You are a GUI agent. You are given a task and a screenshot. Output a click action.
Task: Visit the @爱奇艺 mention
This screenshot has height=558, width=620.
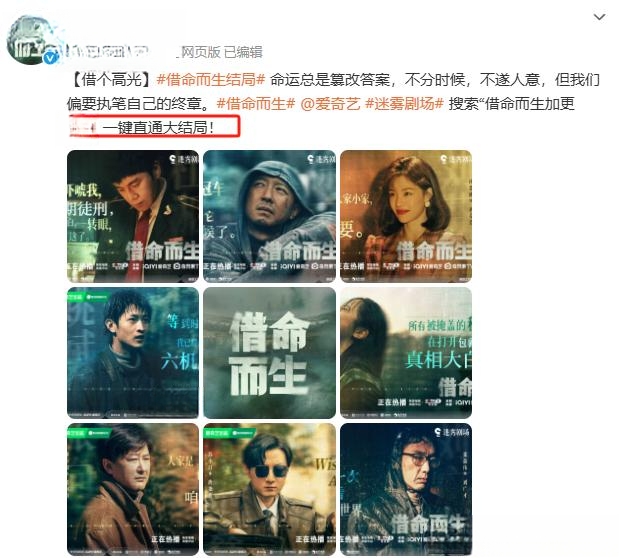(331, 104)
